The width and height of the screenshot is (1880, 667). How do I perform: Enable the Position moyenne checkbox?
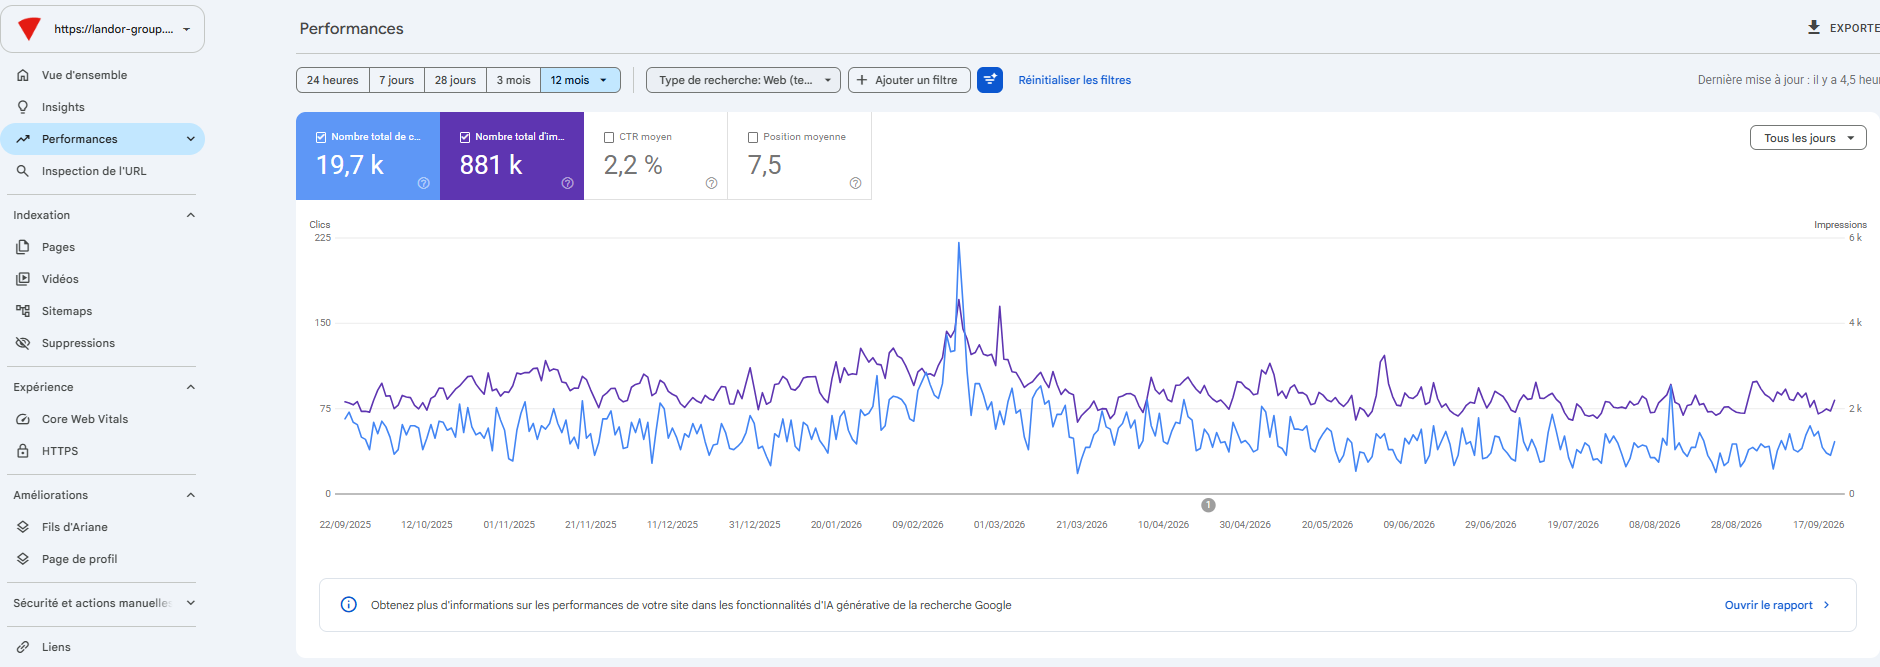click(x=753, y=137)
